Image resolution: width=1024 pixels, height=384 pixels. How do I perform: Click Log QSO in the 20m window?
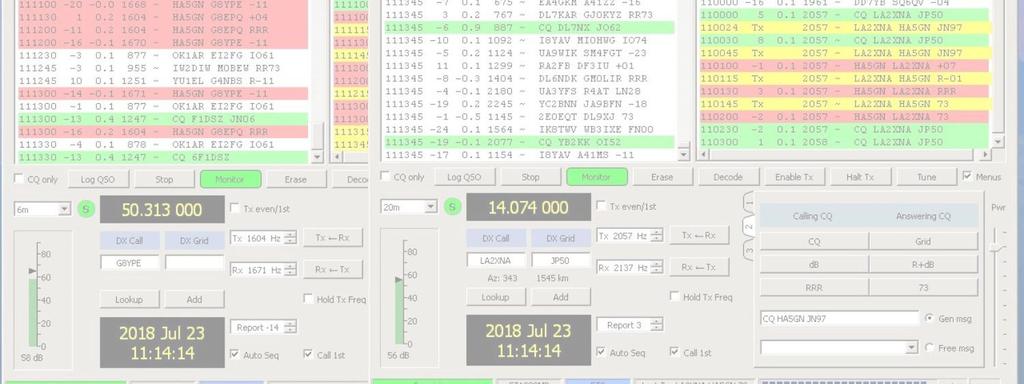pyautogui.click(x=464, y=177)
